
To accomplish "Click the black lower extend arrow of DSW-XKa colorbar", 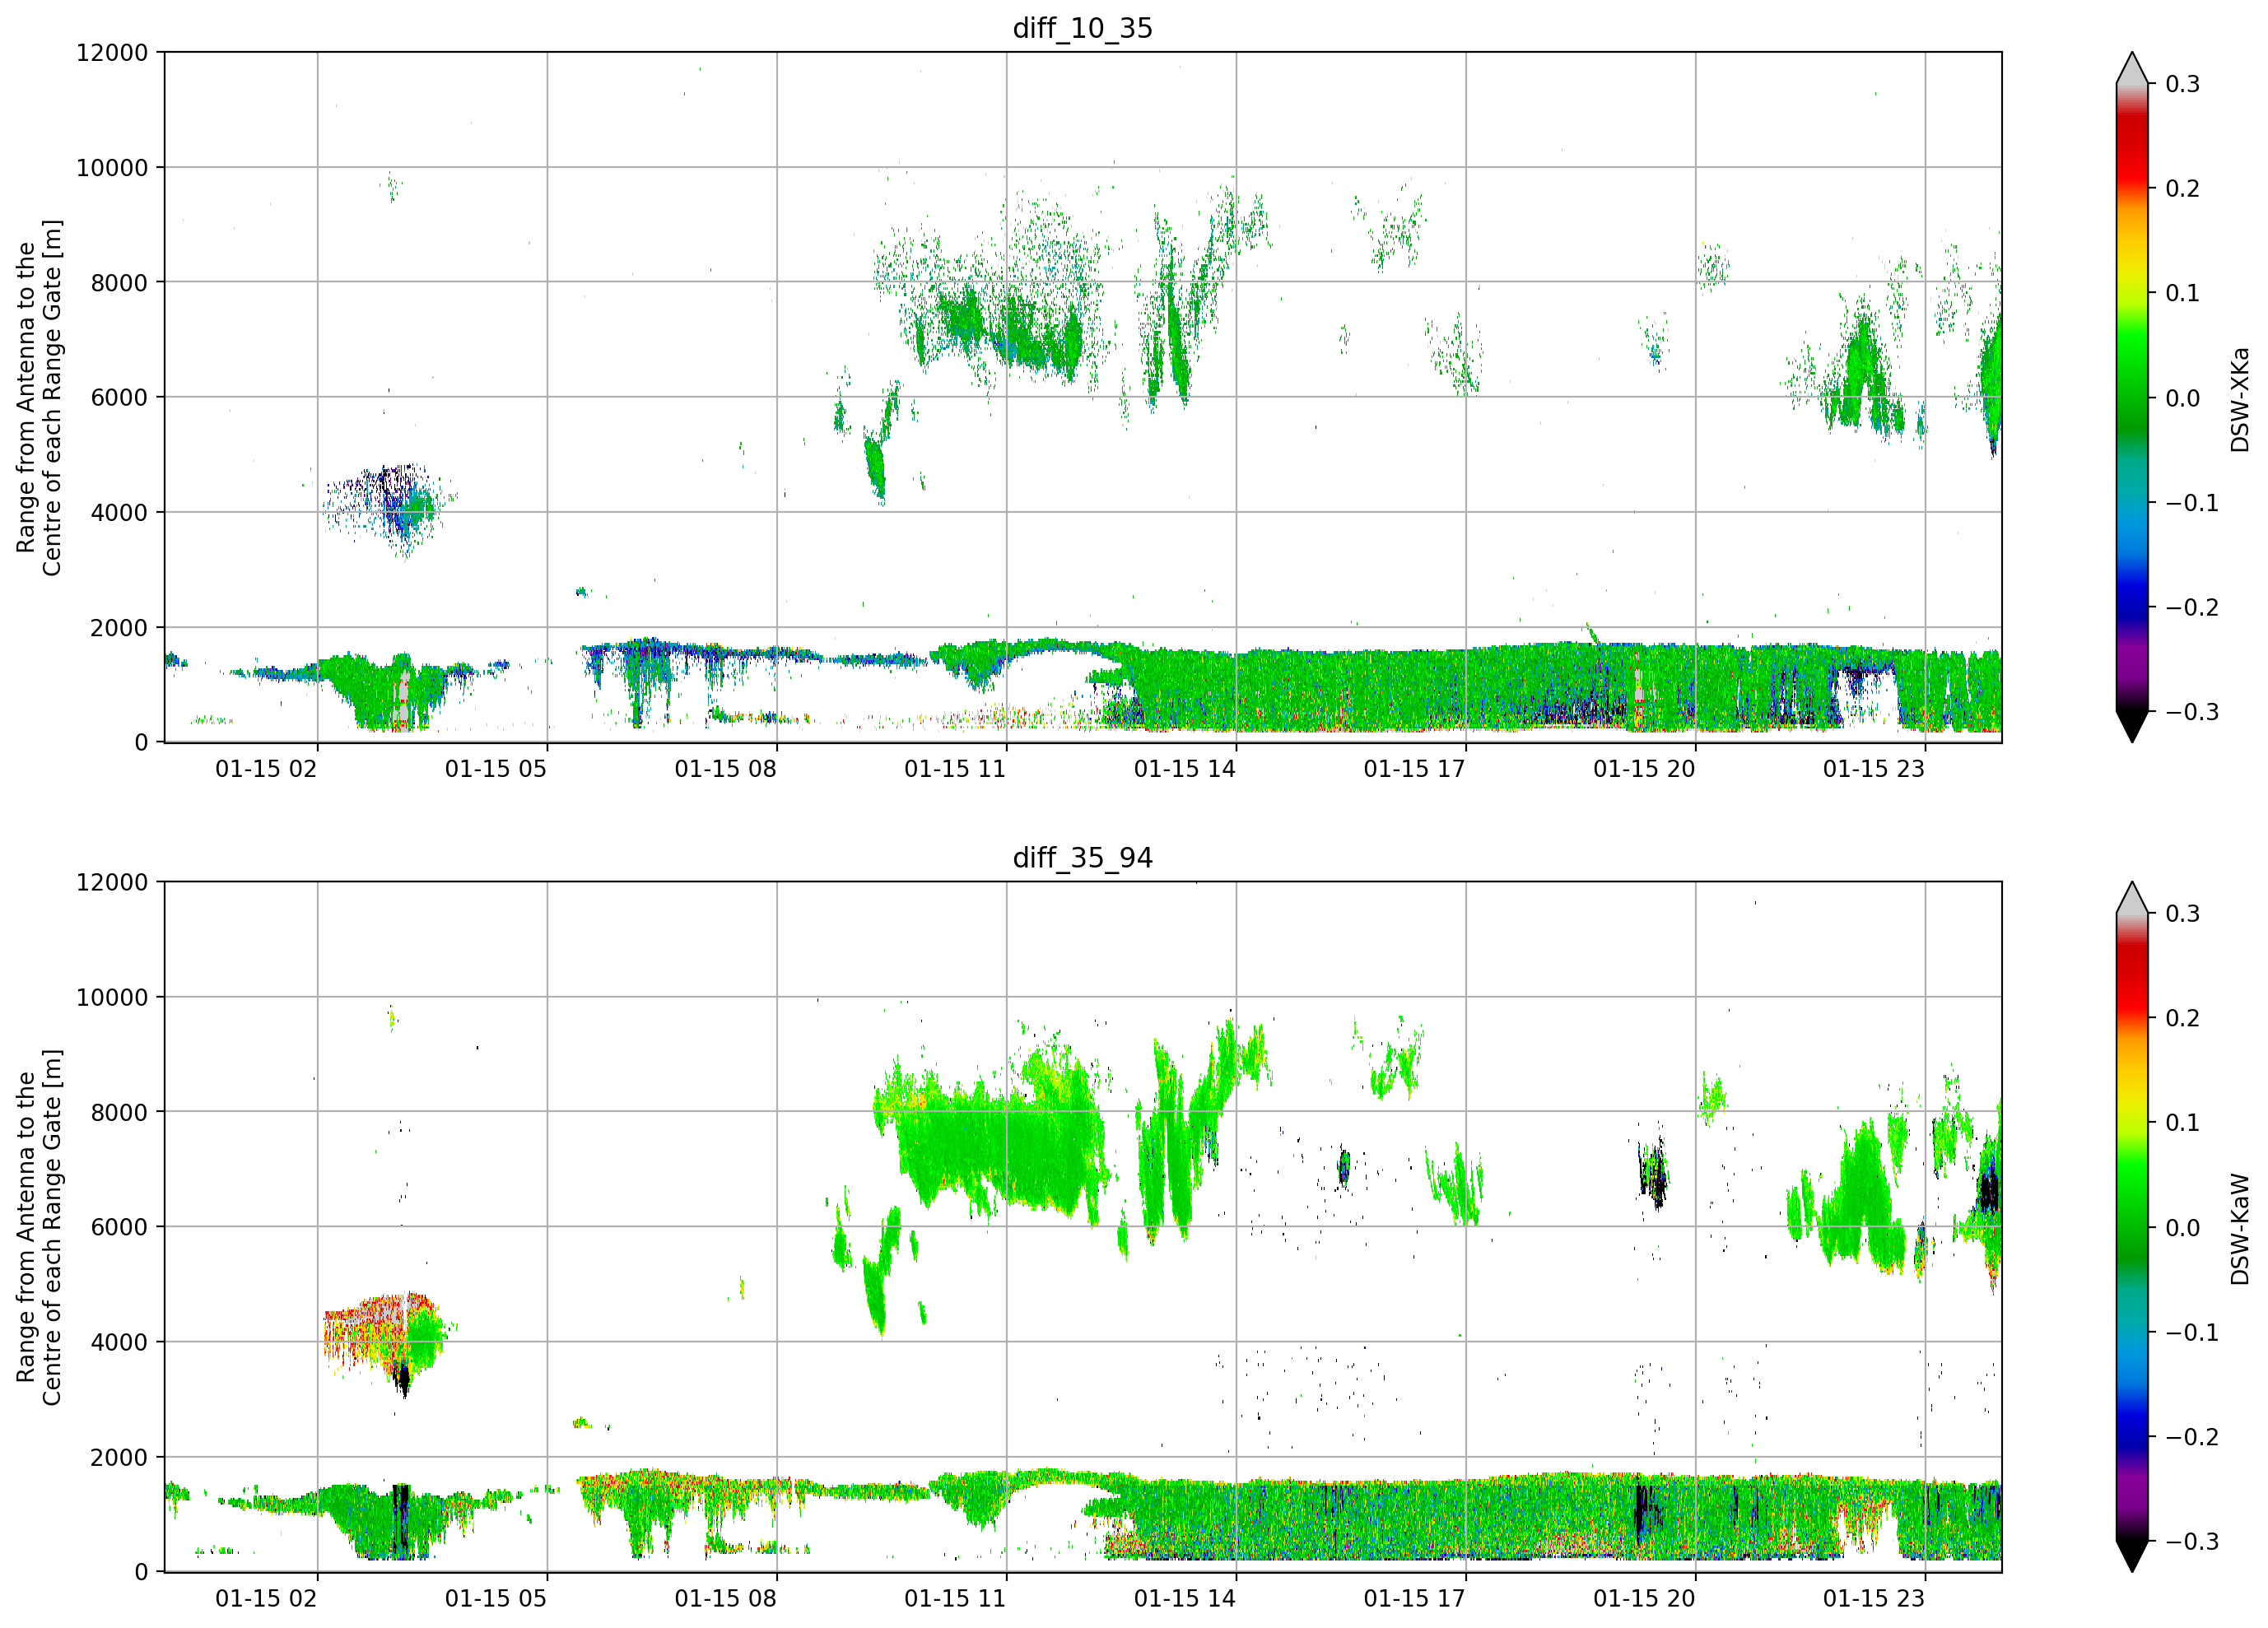I will pos(2132,726).
